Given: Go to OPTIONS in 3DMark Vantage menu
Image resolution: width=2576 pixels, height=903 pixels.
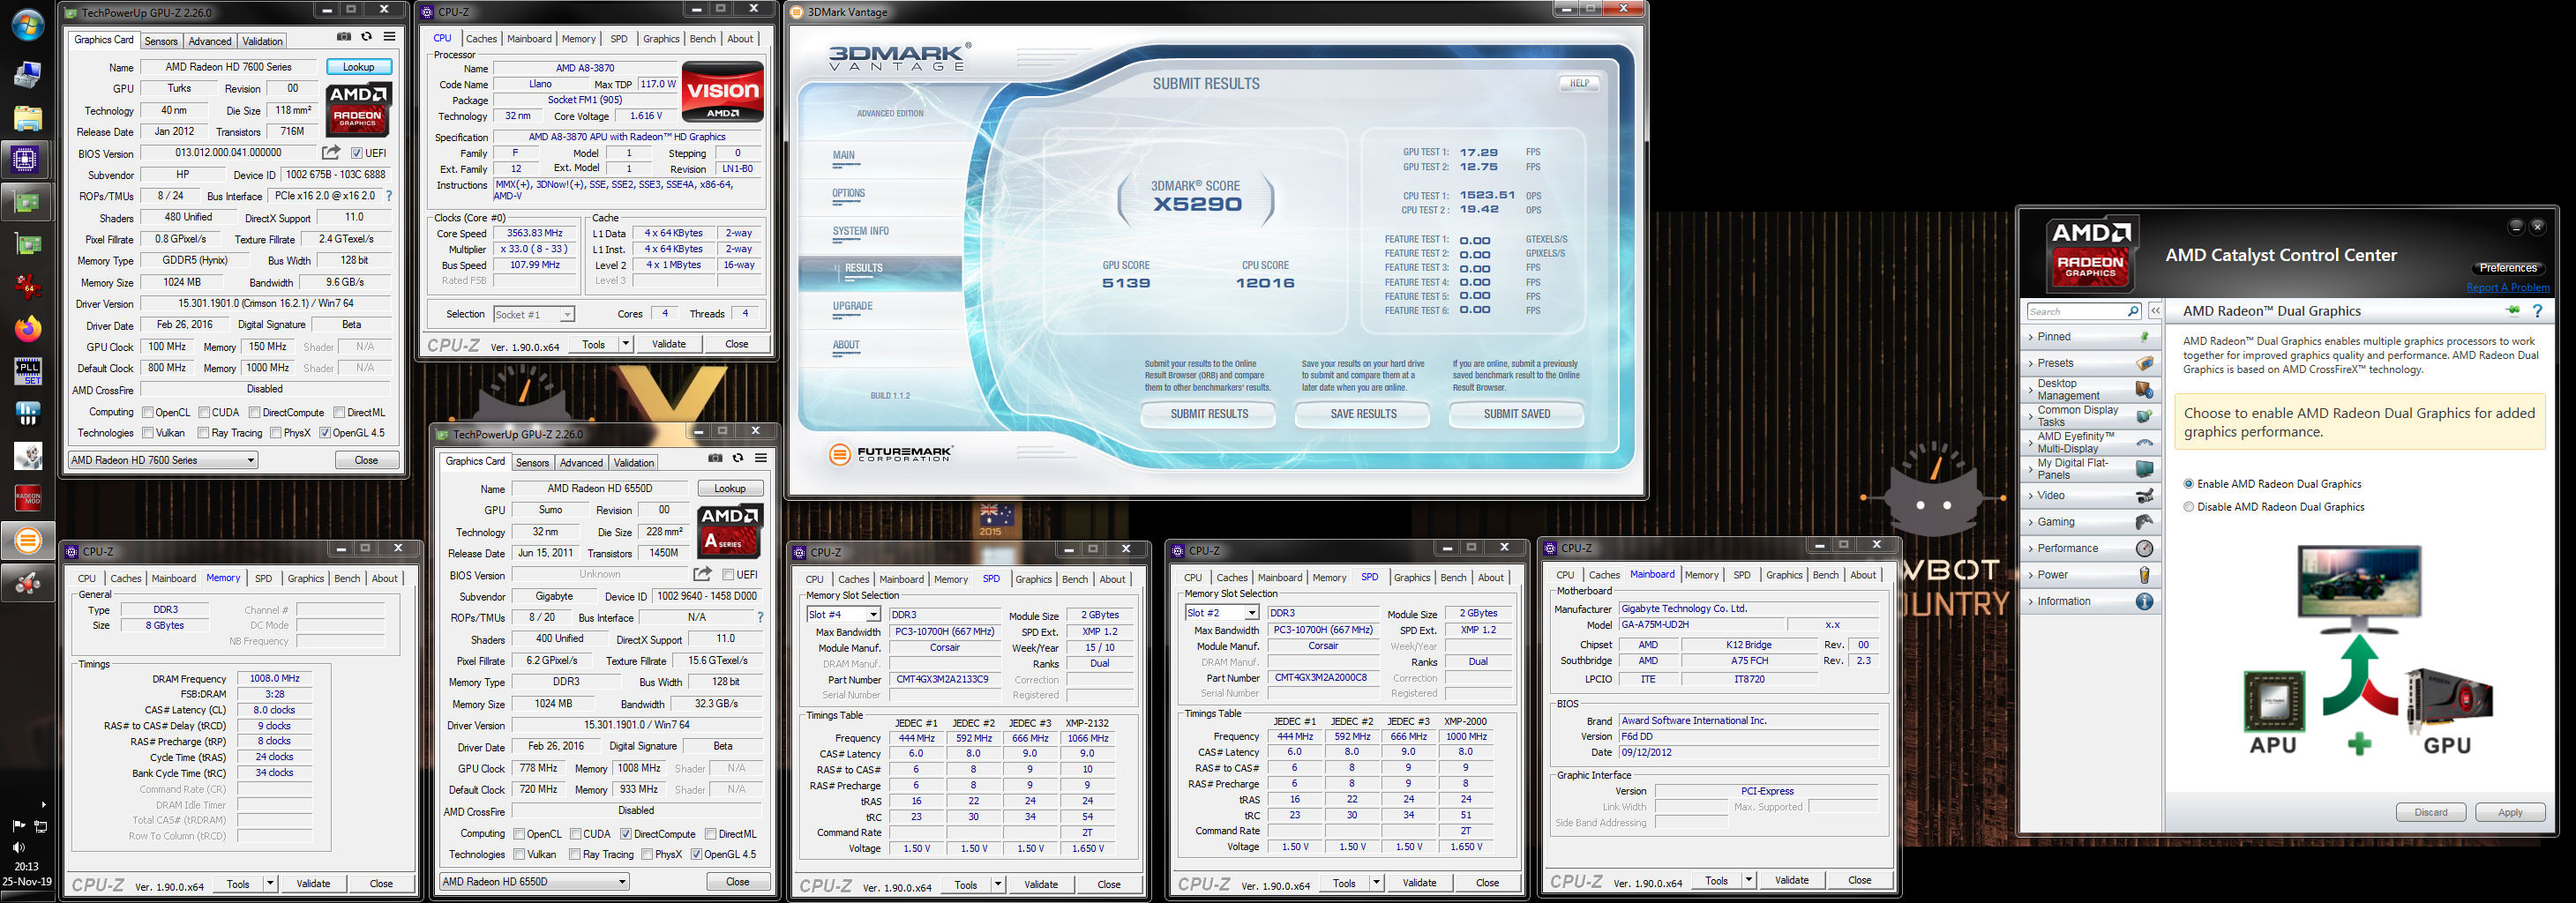Looking at the screenshot, I should 849,194.
